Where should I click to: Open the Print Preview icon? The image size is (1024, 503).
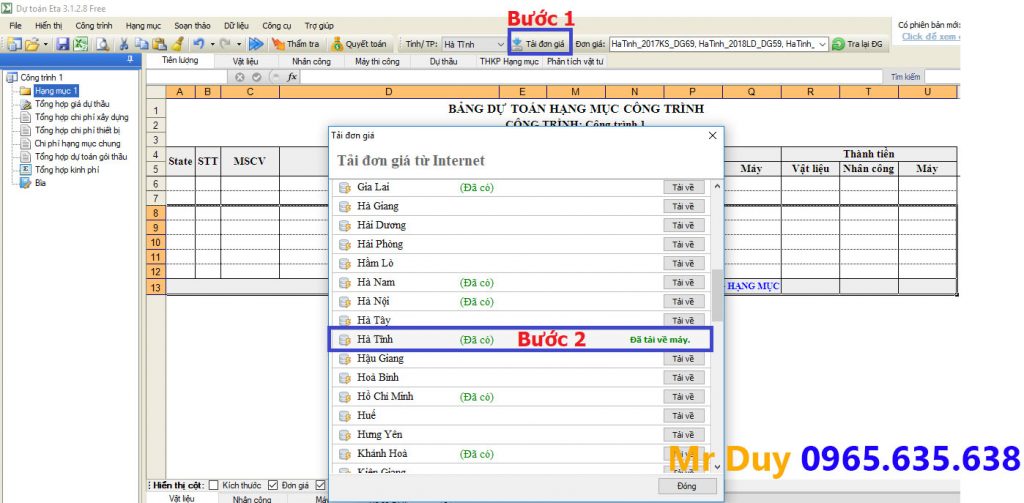pyautogui.click(x=101, y=44)
